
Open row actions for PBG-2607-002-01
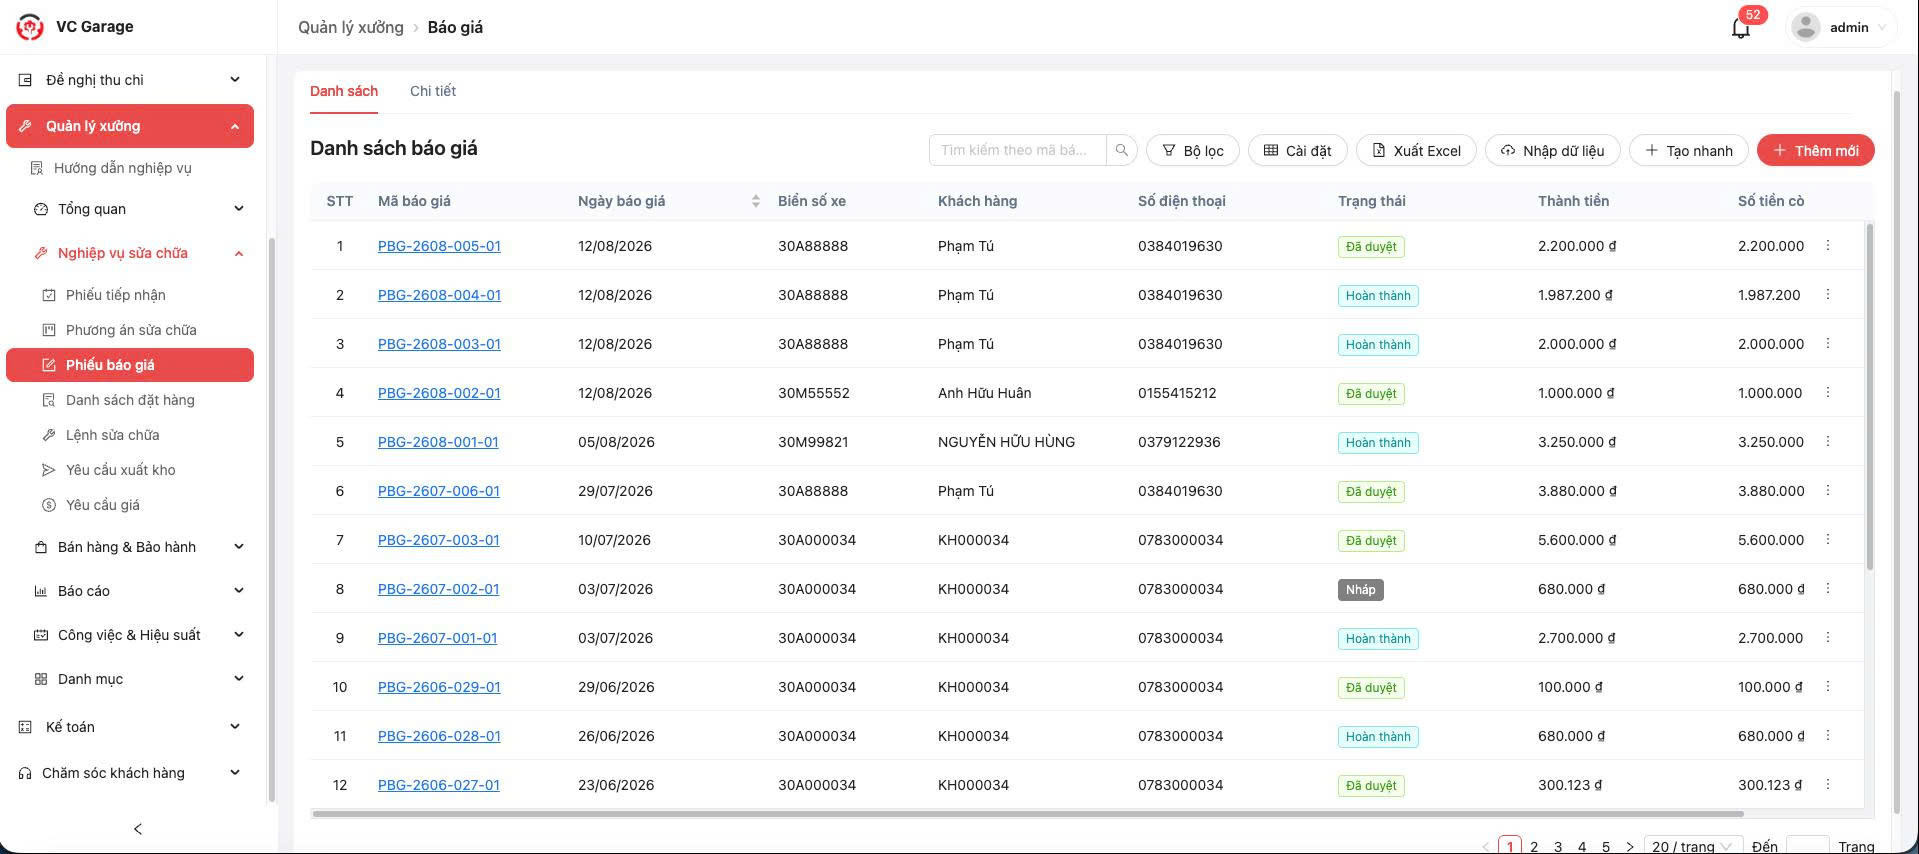point(1828,588)
